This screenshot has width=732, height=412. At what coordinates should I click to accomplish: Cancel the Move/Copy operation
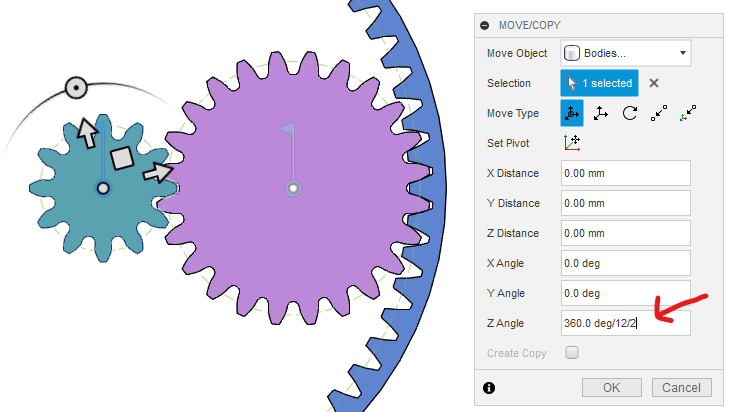681,387
